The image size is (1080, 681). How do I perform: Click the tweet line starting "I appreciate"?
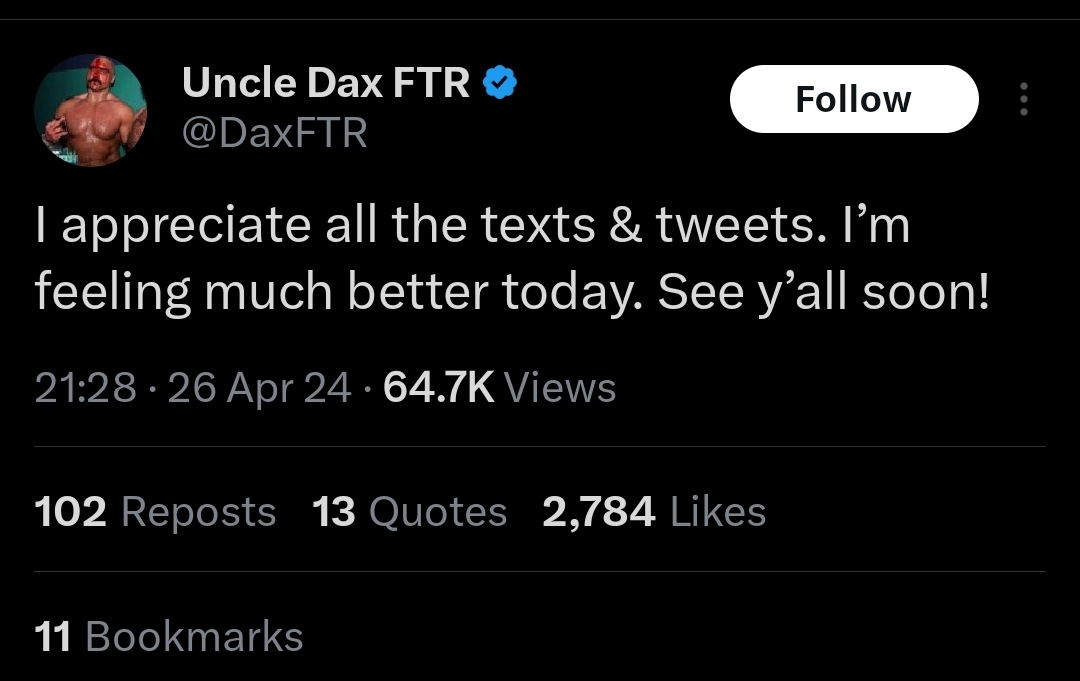[472, 226]
